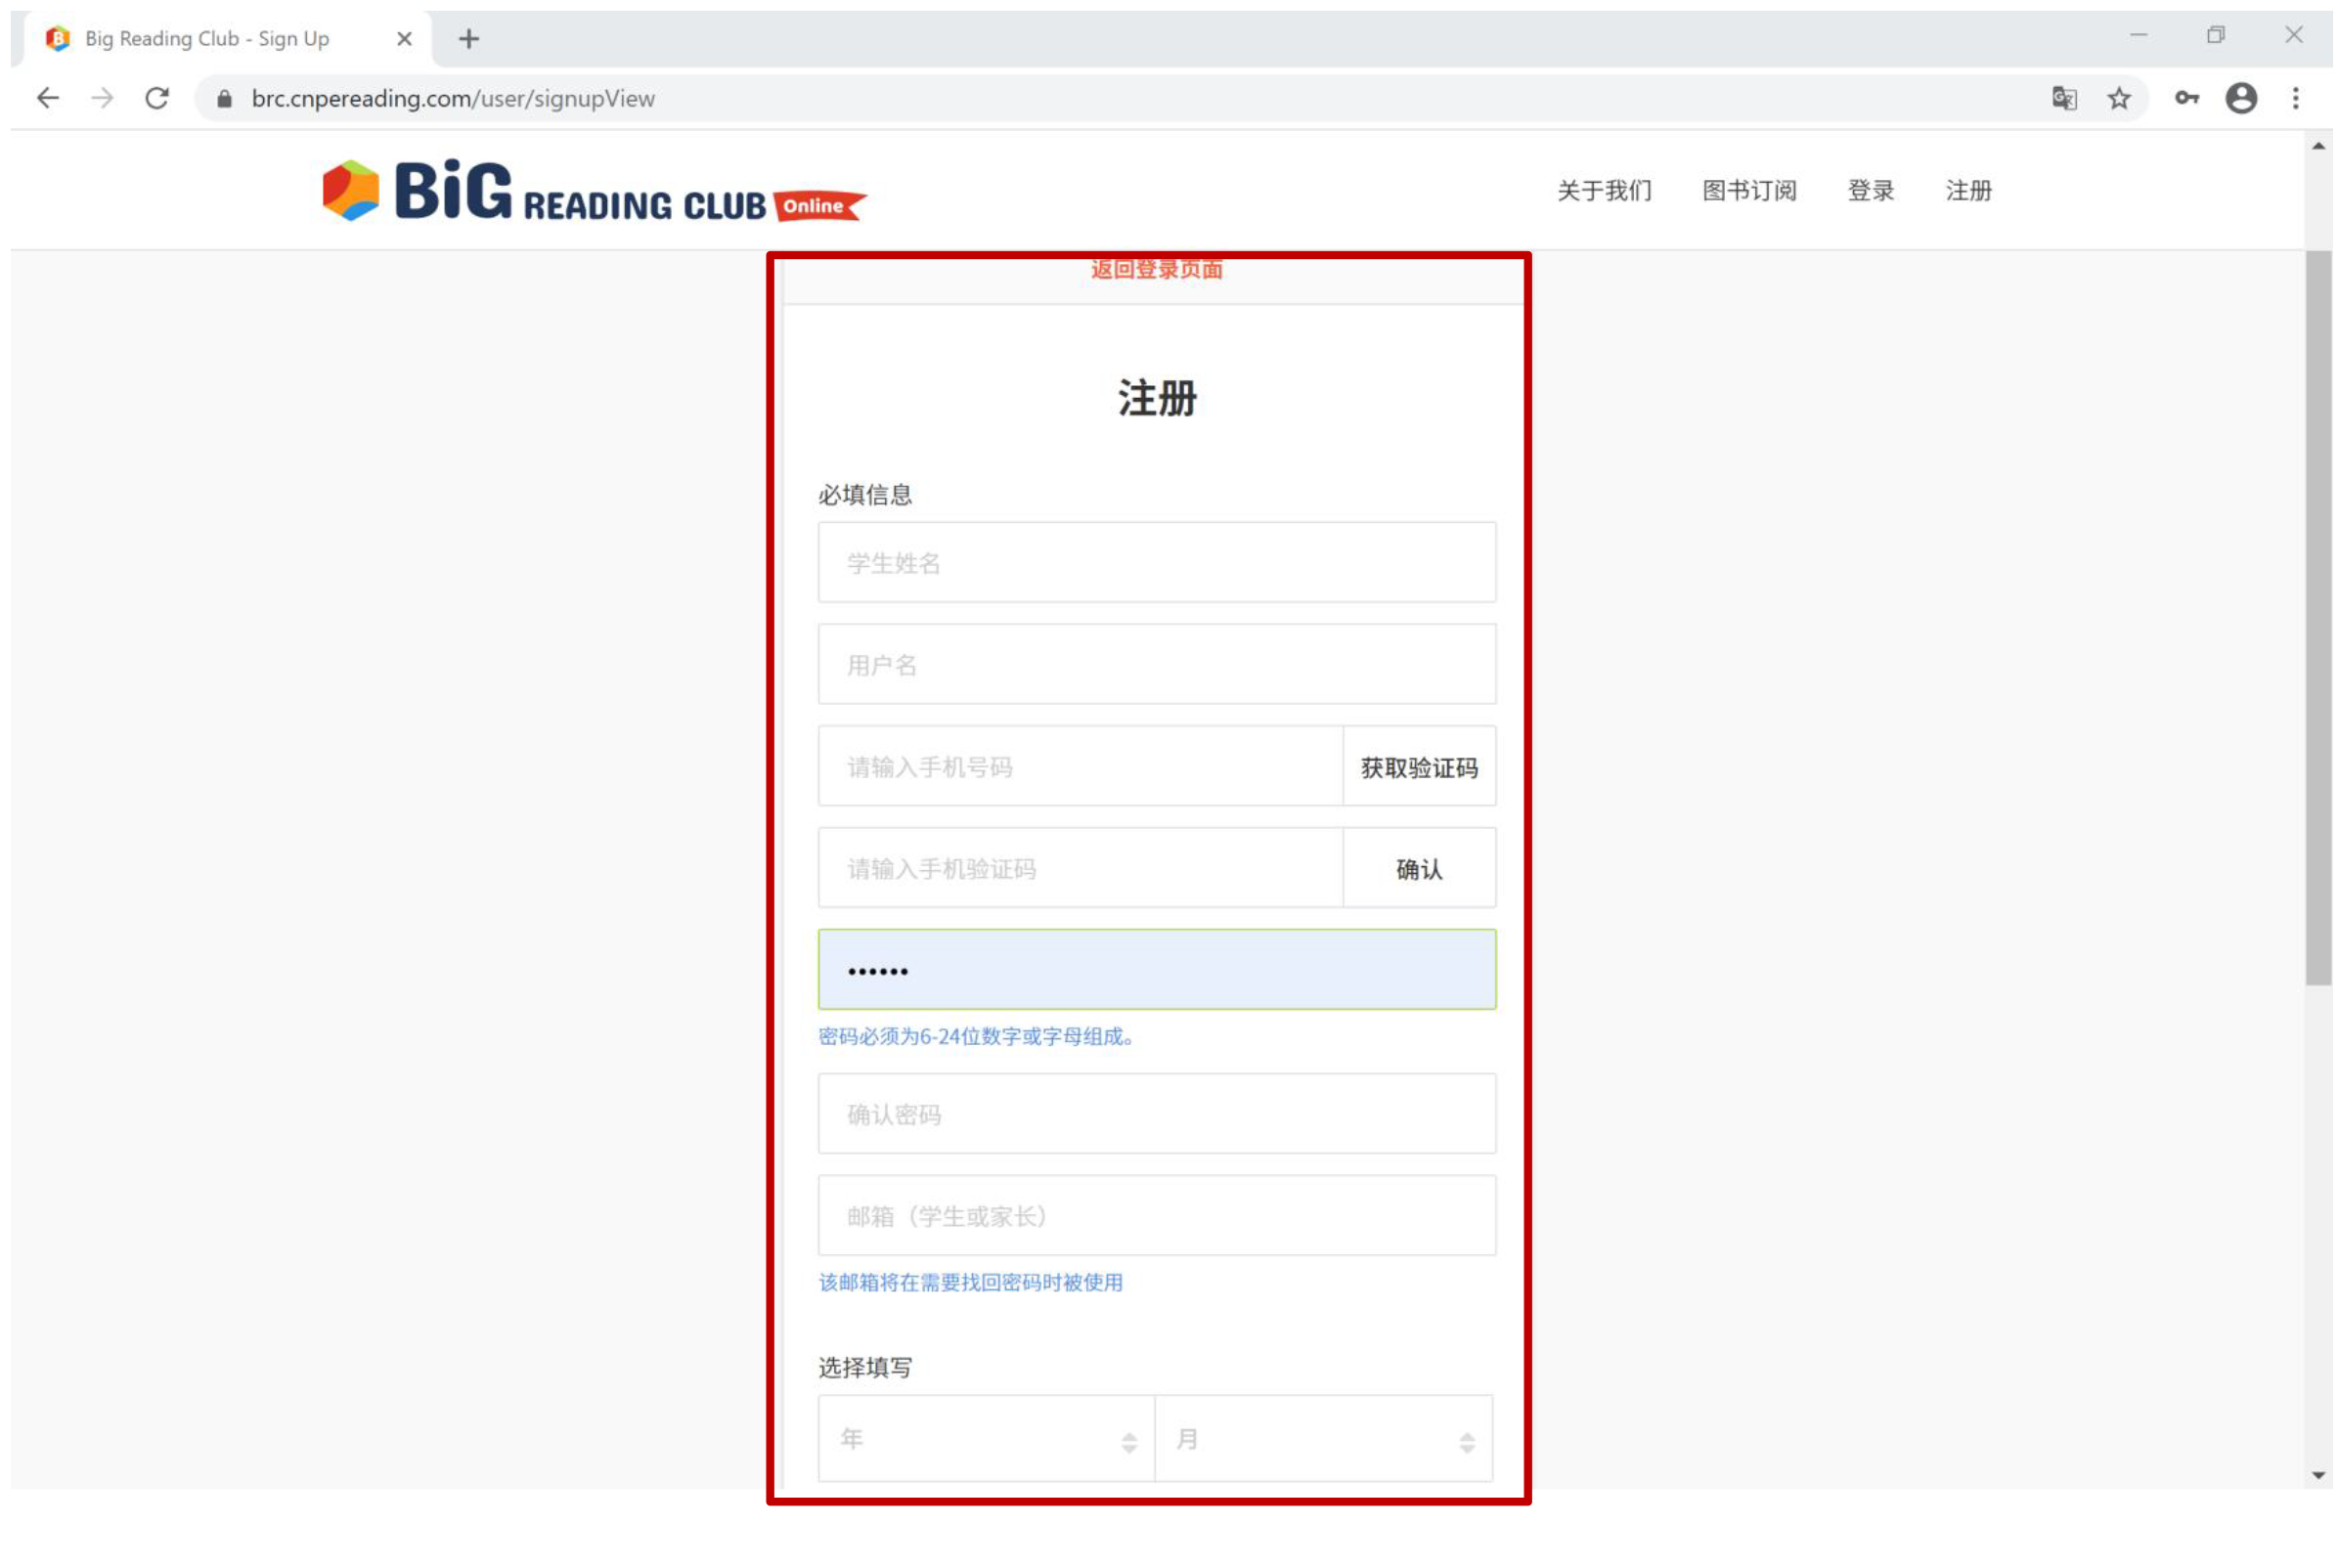Image resolution: width=2339 pixels, height=1568 pixels.
Task: Click into the 确认密码 field
Action: coord(1156,1114)
